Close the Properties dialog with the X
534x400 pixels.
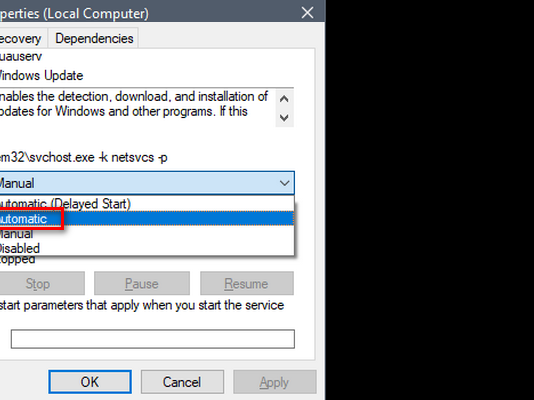click(307, 13)
